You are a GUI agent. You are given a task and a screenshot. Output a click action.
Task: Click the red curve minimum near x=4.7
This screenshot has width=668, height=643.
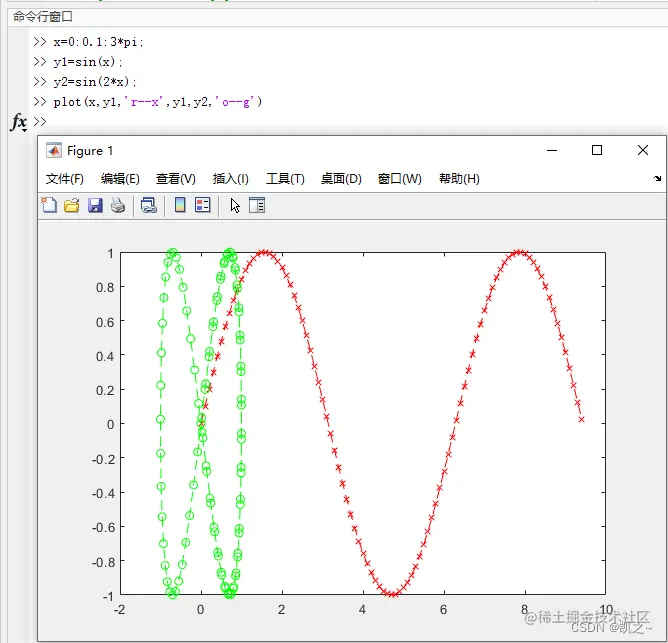pos(392,594)
